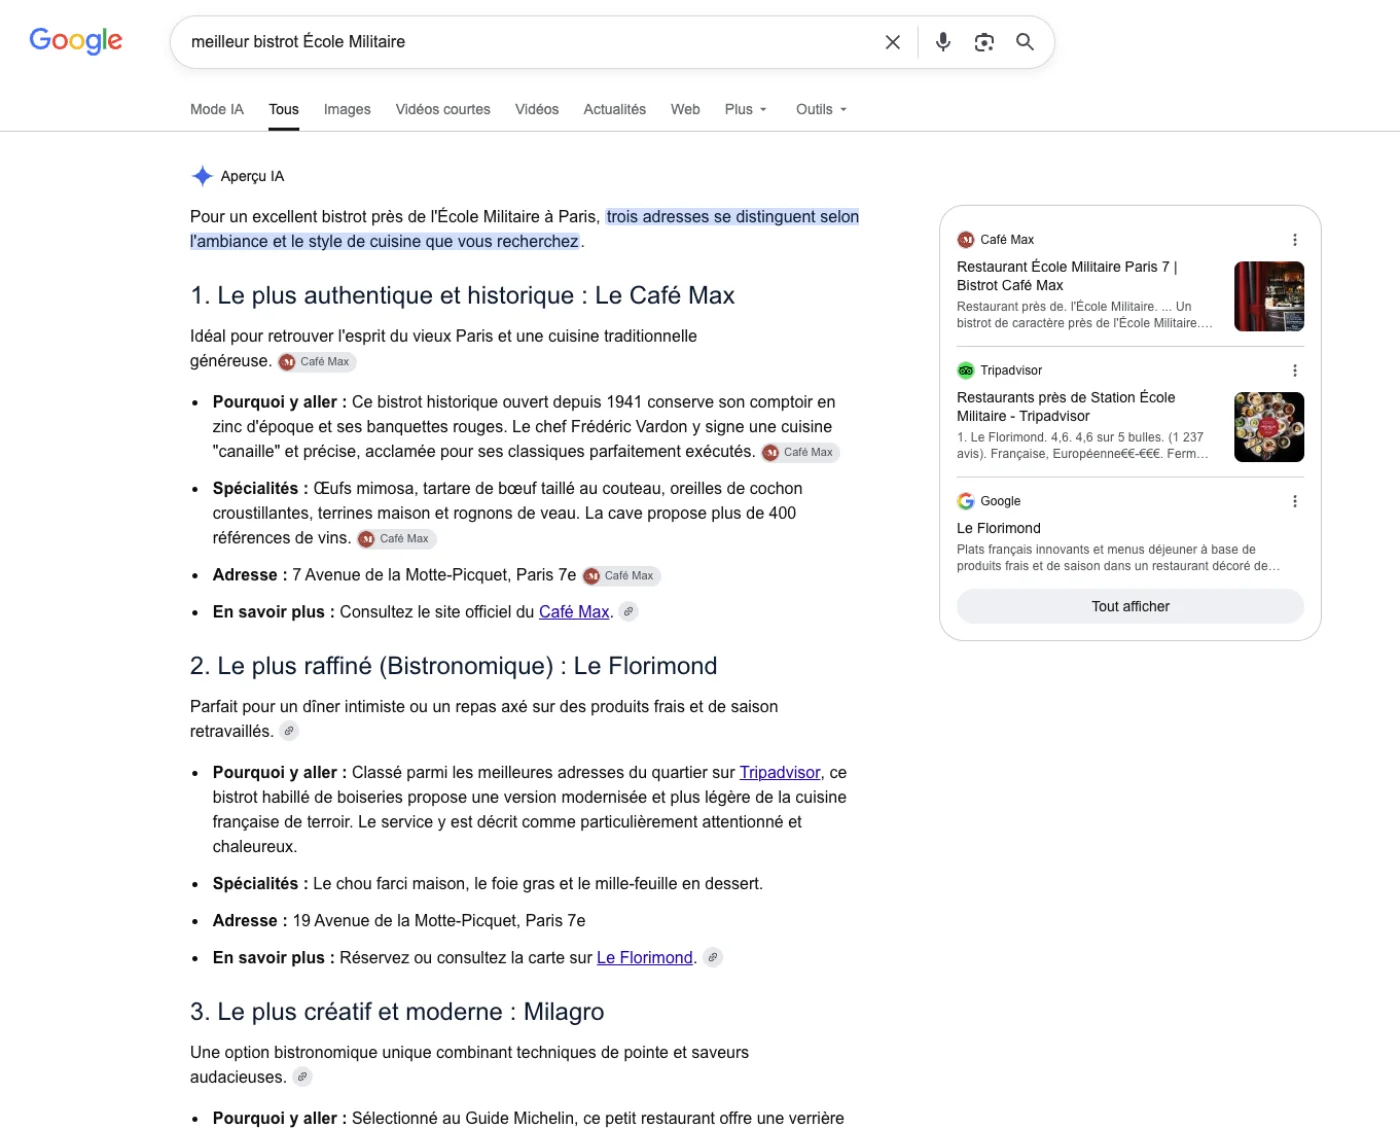Click the link icon after "retravaillés."

pos(289,732)
